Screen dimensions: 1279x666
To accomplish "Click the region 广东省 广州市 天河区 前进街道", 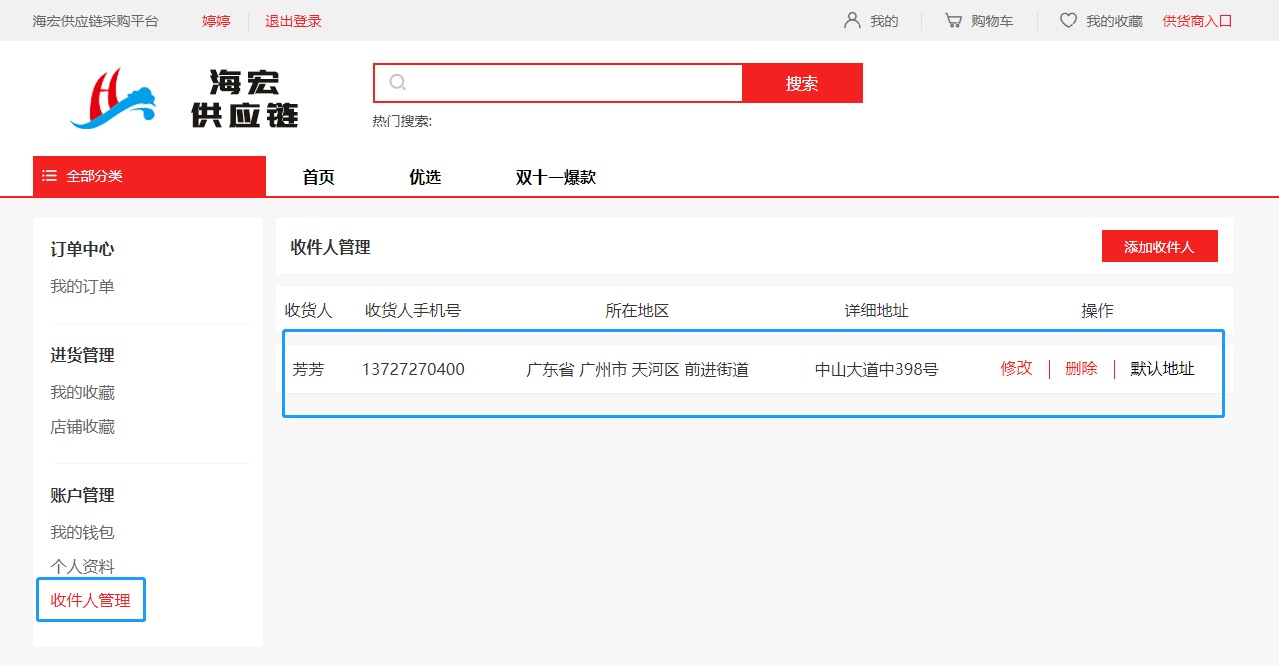I will (637, 369).
